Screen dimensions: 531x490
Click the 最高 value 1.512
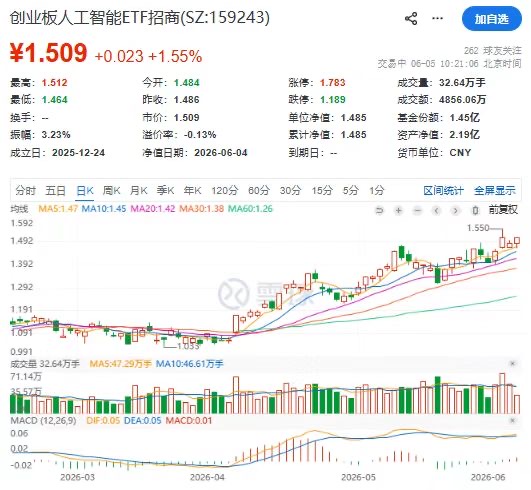coord(55,83)
